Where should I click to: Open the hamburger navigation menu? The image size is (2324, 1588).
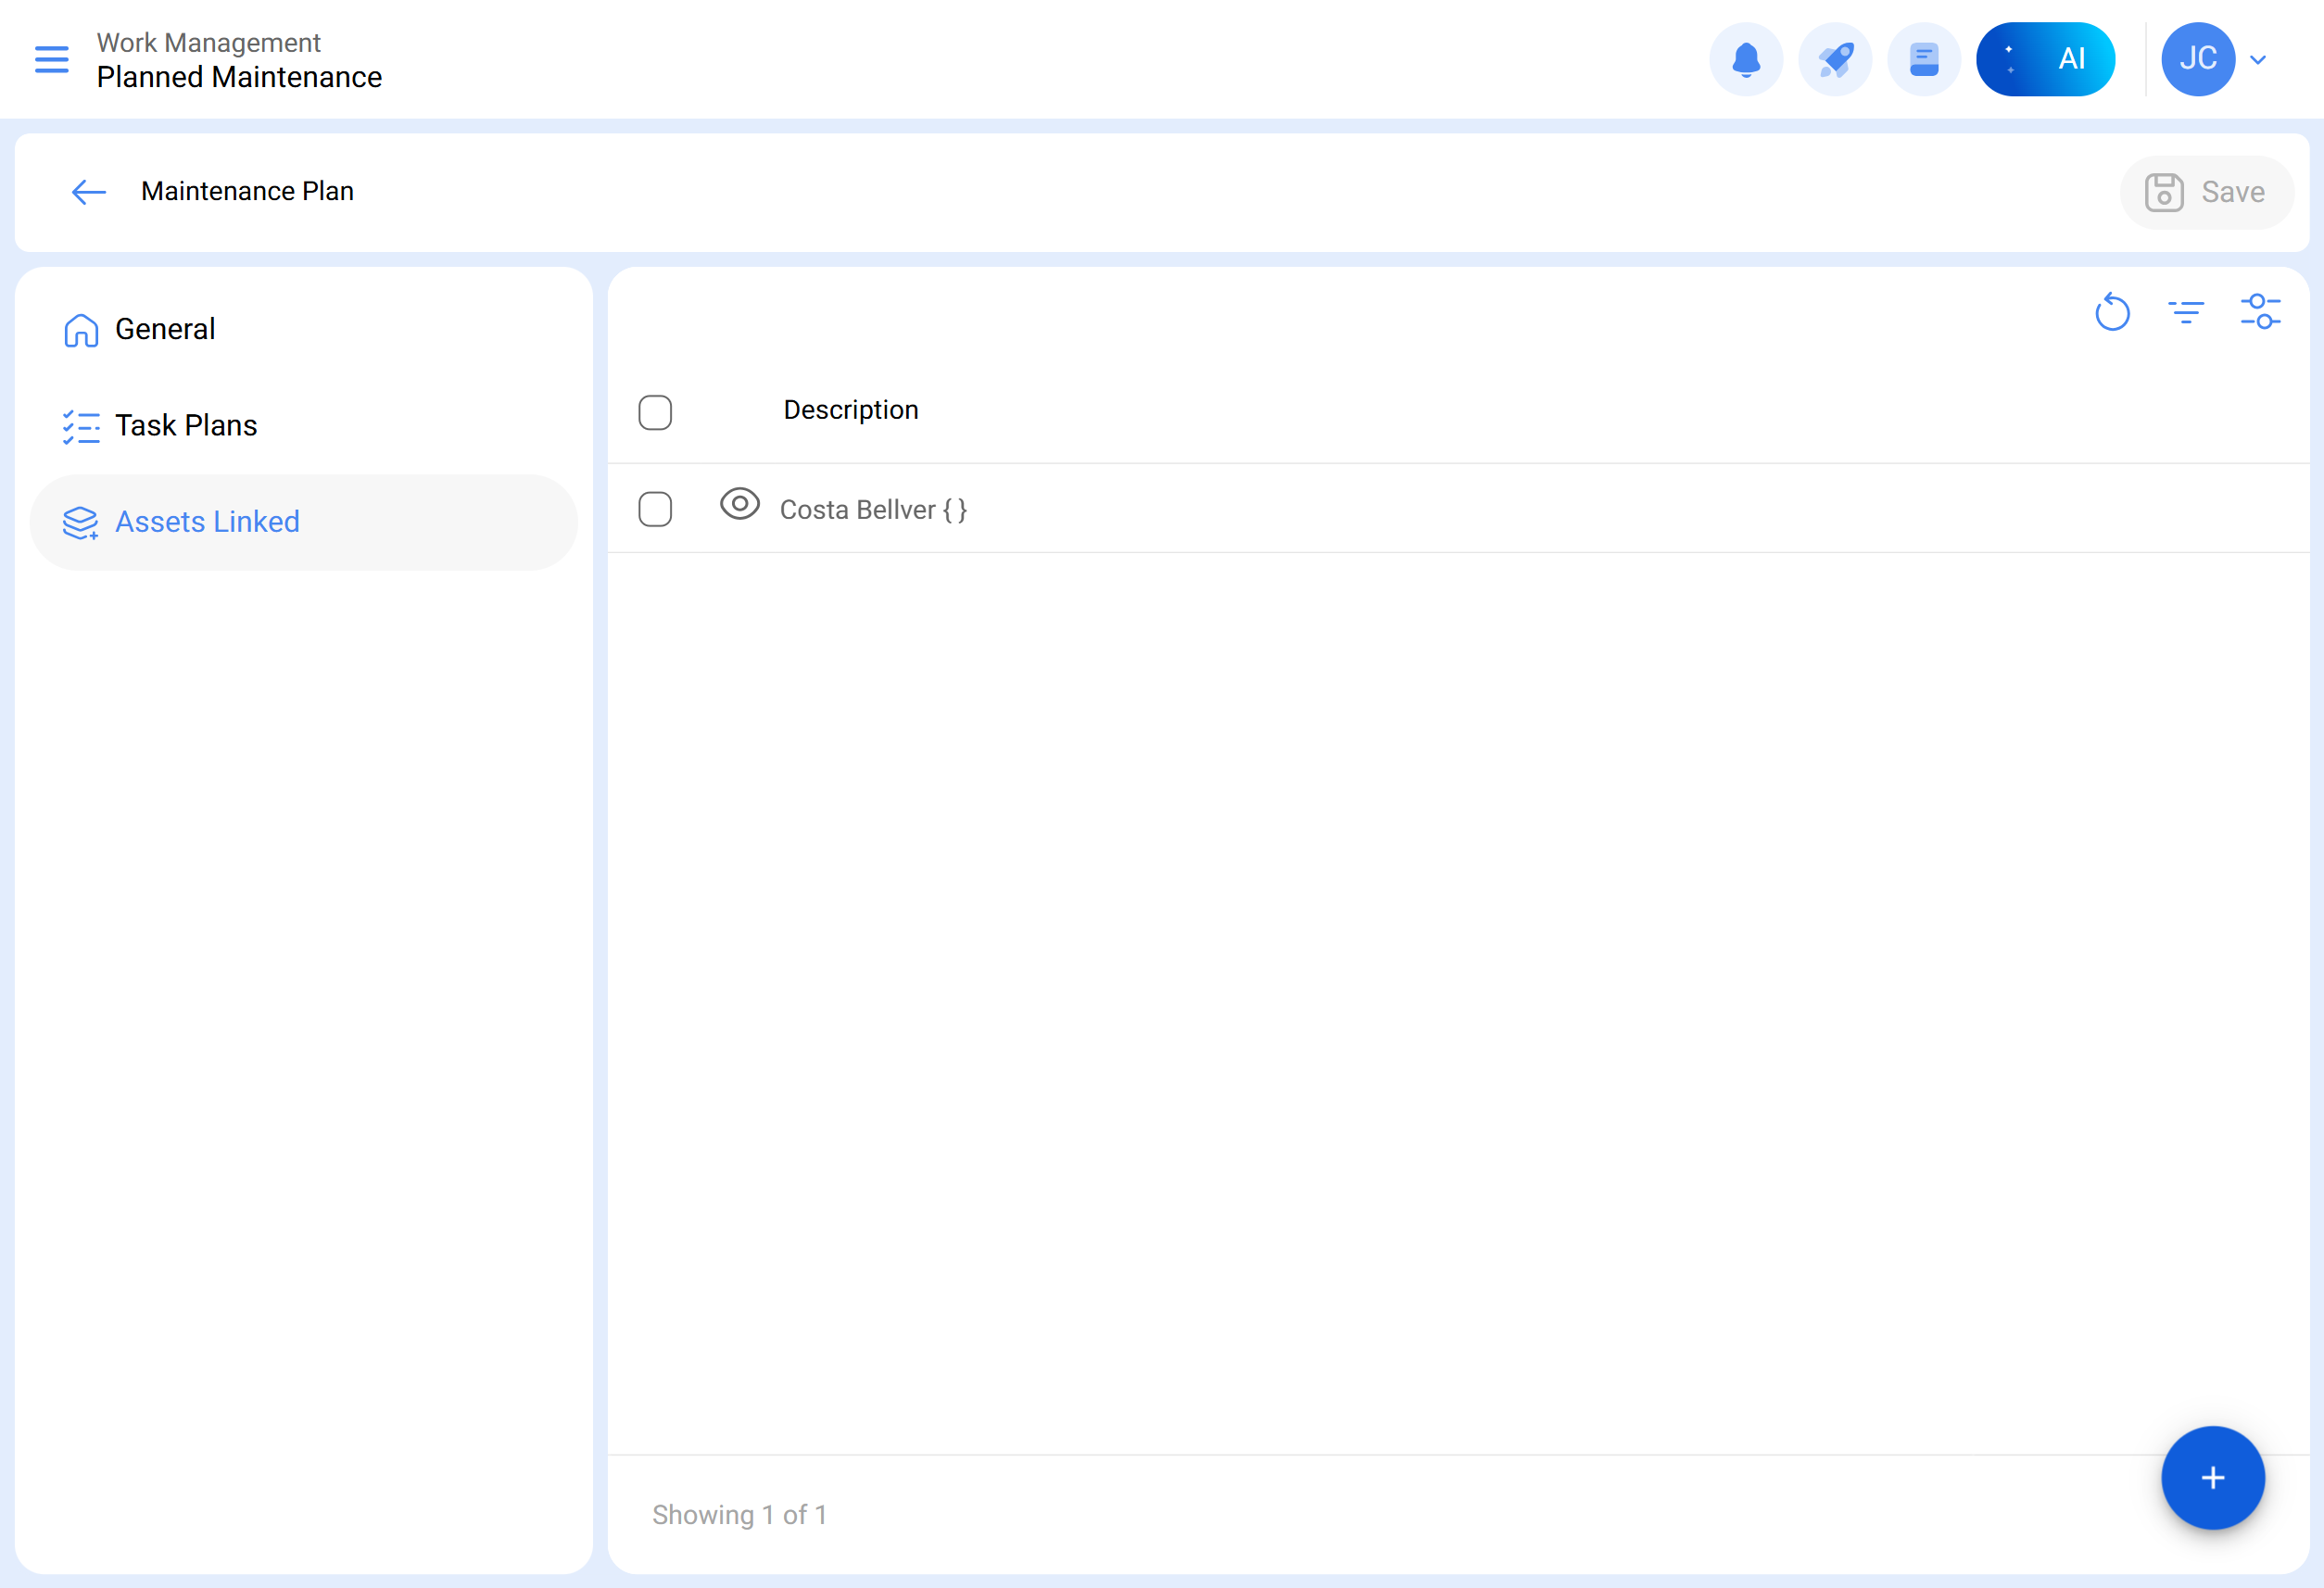point(52,59)
